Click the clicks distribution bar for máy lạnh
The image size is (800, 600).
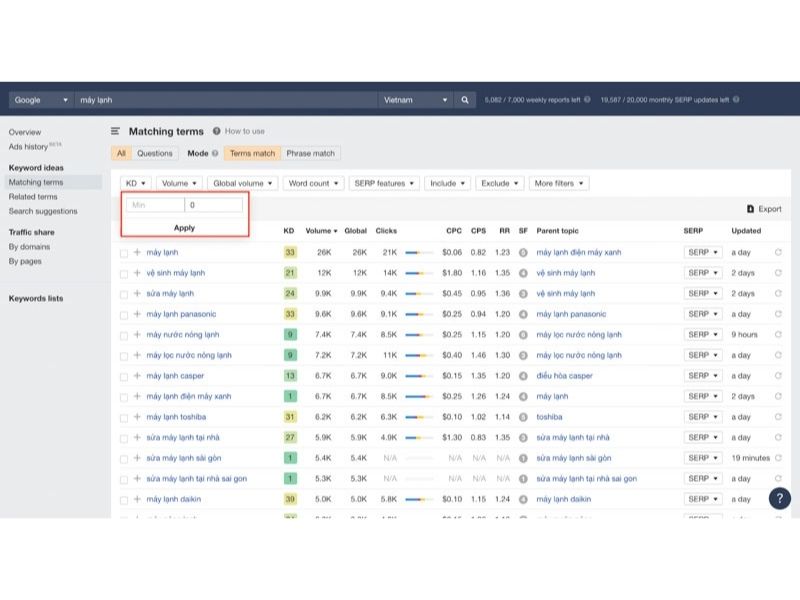419,253
